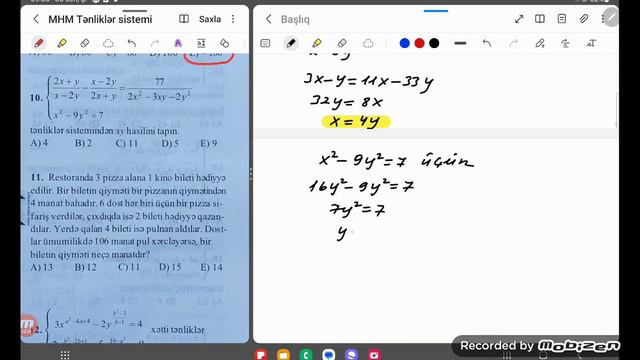Select answer A) 4 for question 10
The image size is (640, 360).
coord(39,143)
